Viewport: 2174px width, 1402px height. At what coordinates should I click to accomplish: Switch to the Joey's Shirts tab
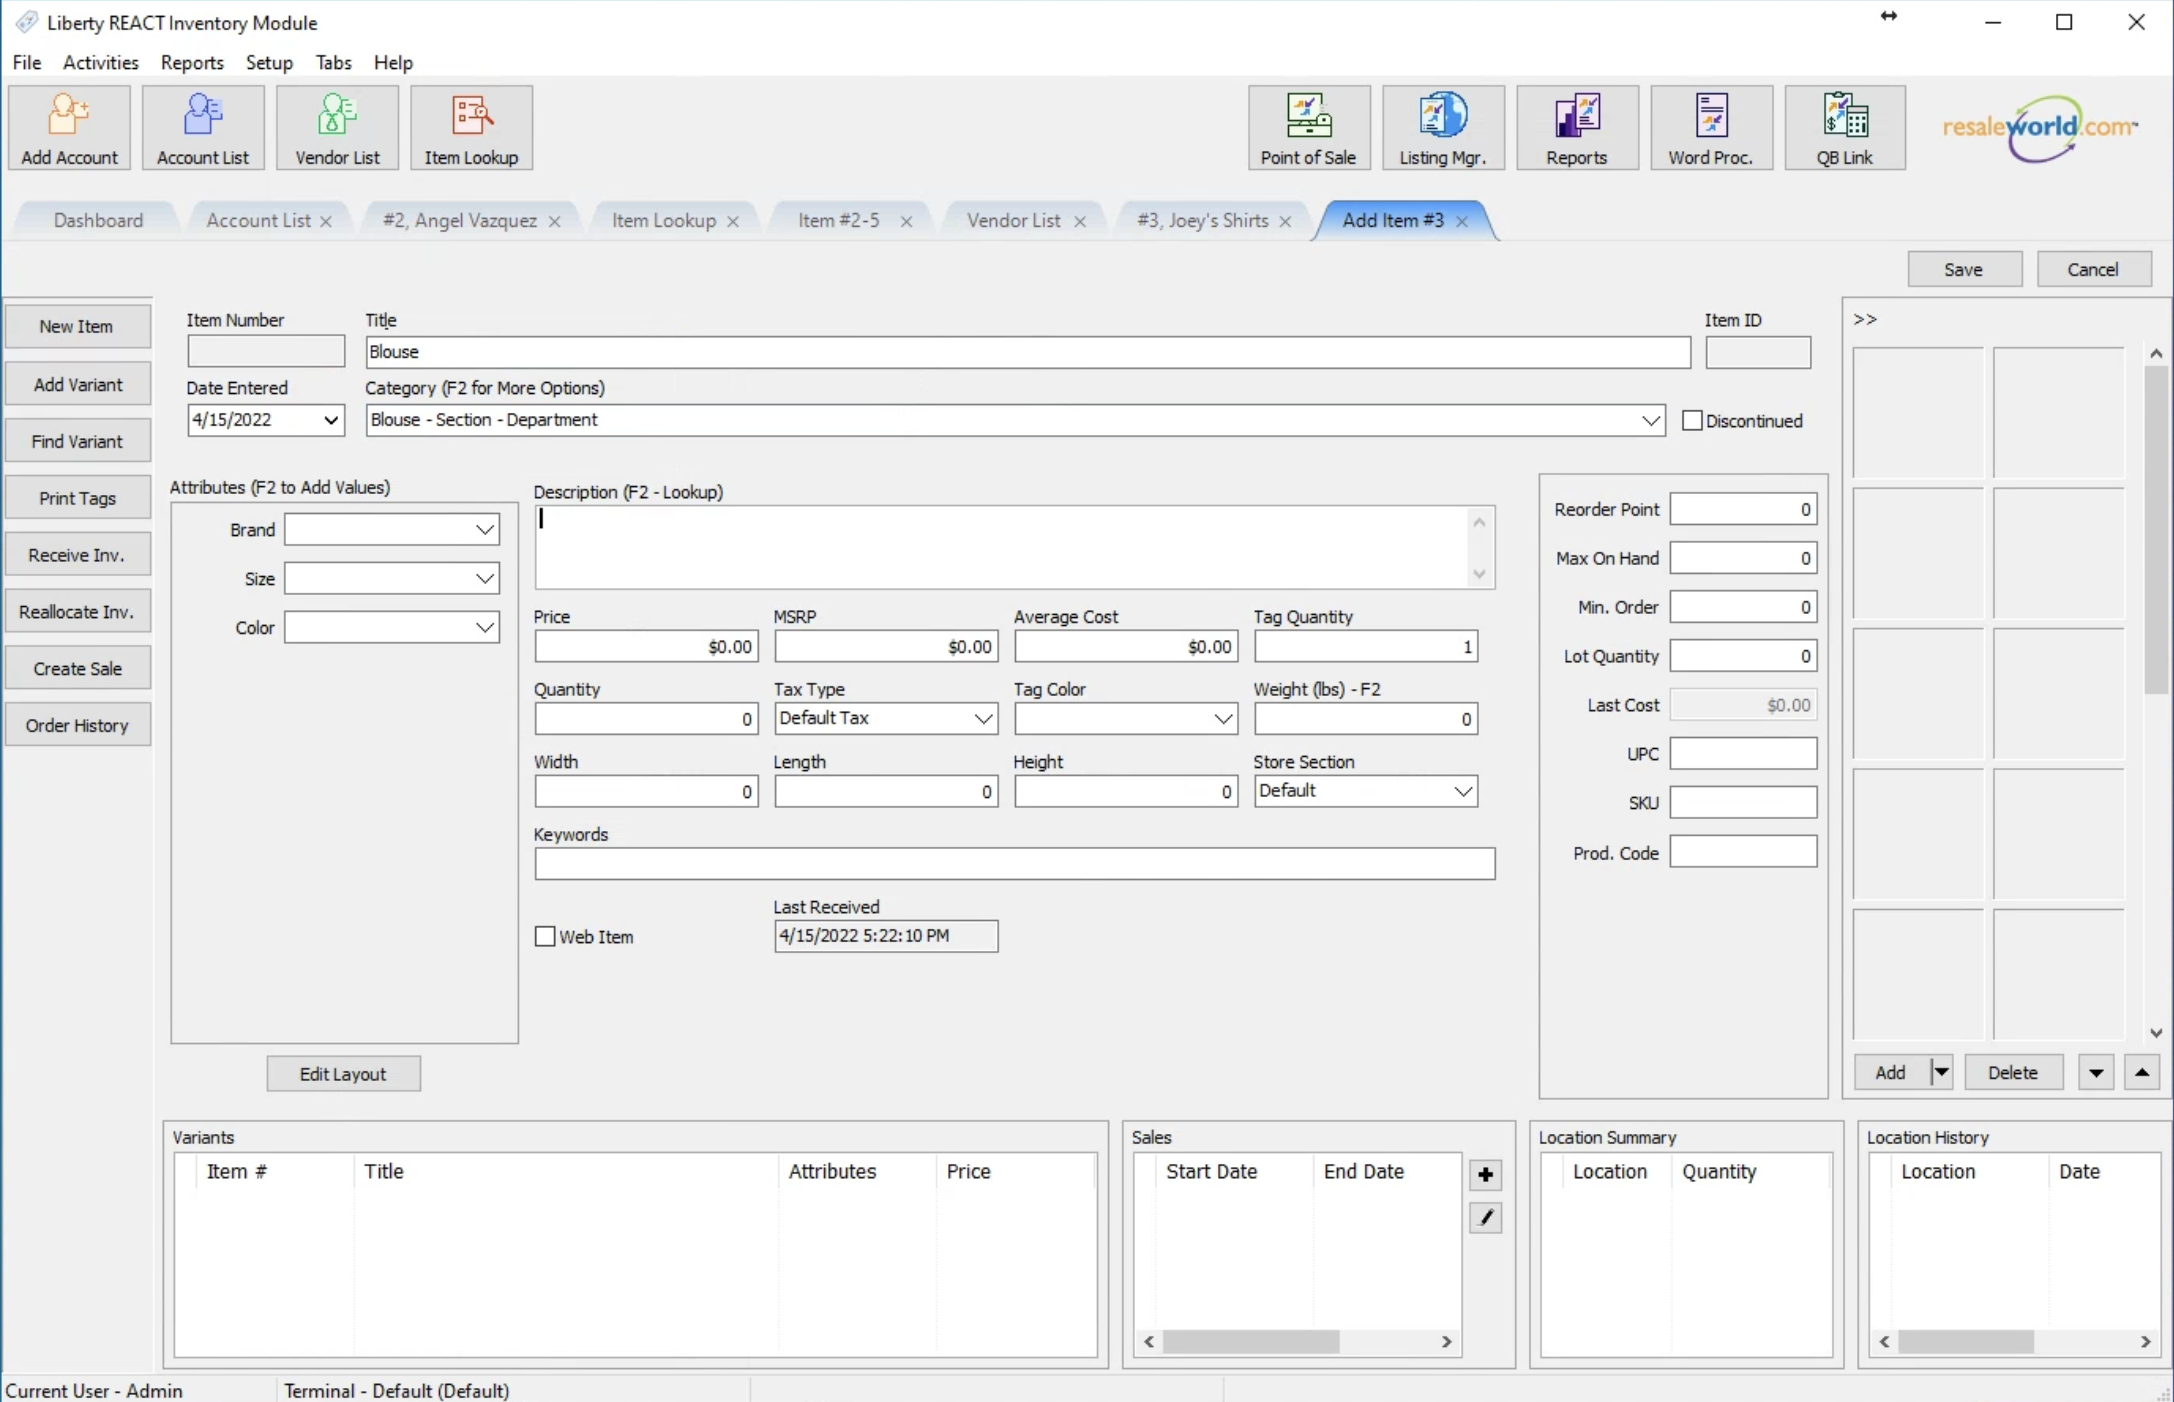(x=1205, y=220)
